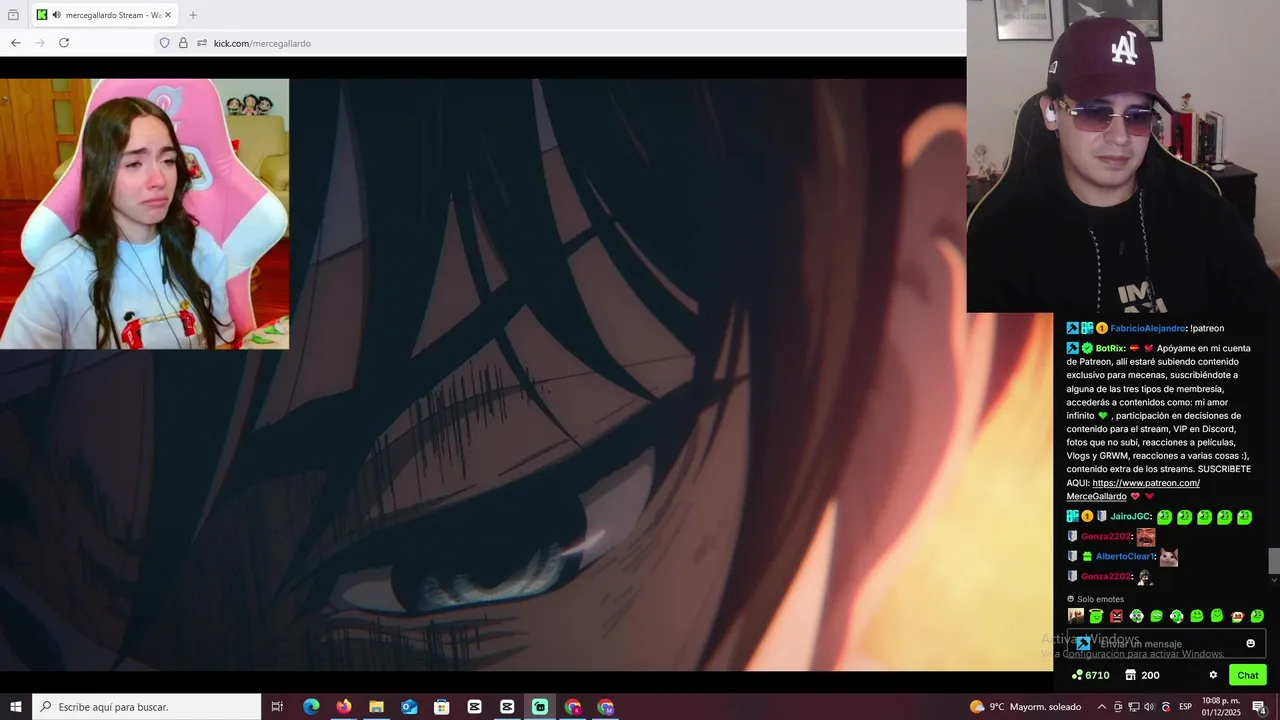
Task: Open the volume speaker tray icon
Action: (x=1150, y=707)
